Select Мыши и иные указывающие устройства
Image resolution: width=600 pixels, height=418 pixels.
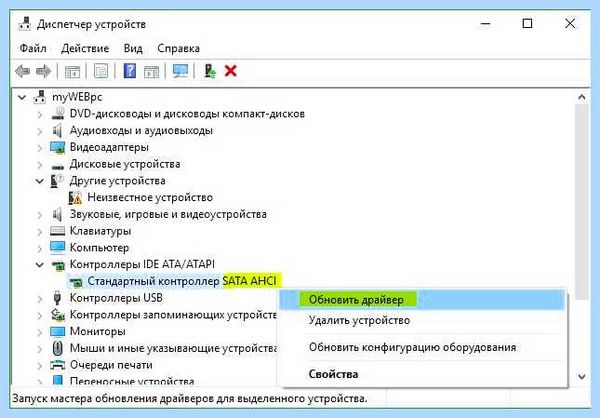[x=173, y=348]
